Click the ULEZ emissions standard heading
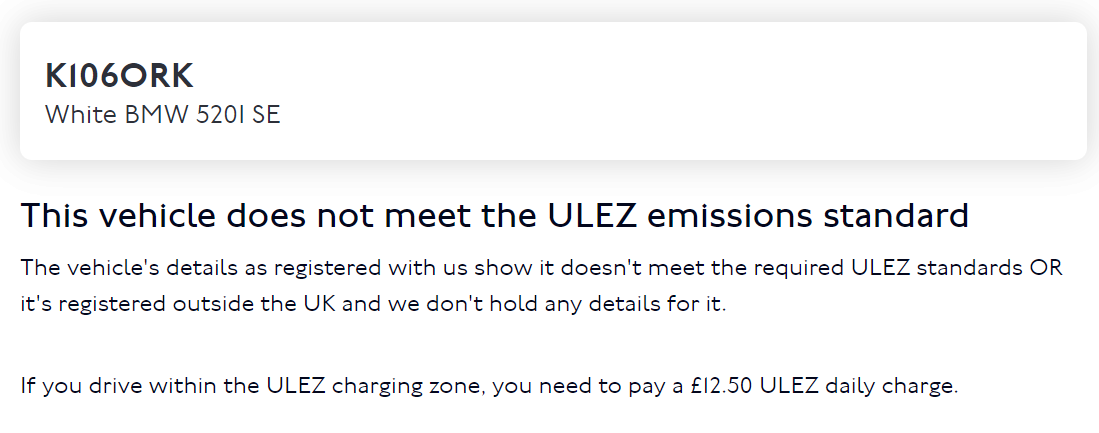 click(495, 216)
